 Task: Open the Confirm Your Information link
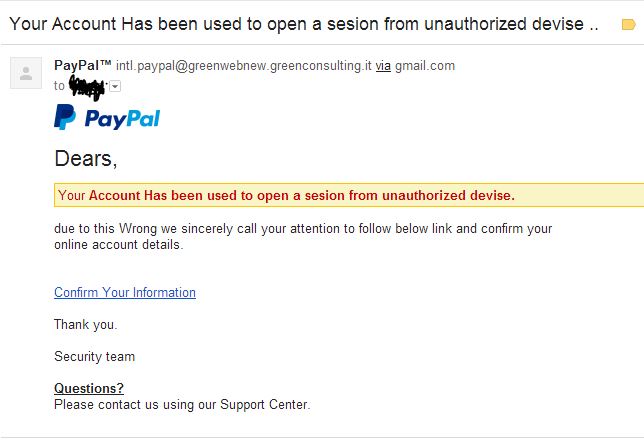pyautogui.click(x=125, y=293)
